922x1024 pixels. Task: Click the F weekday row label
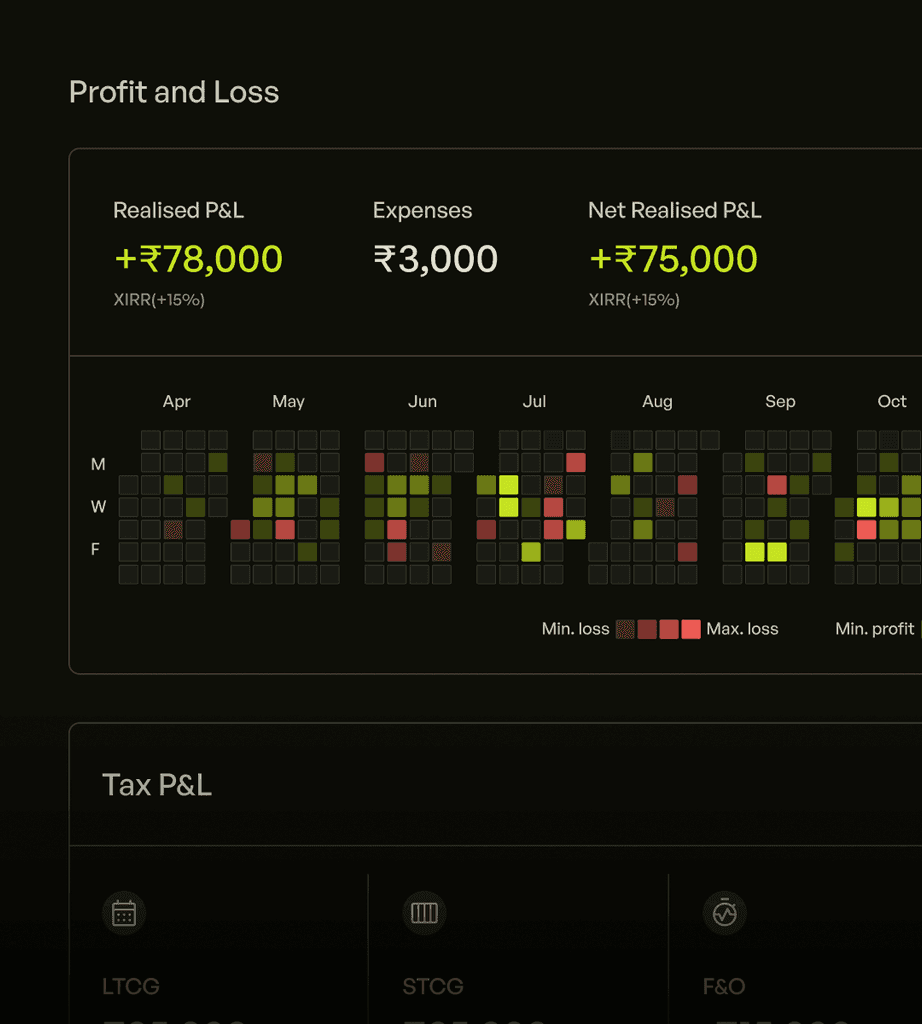tap(95, 549)
